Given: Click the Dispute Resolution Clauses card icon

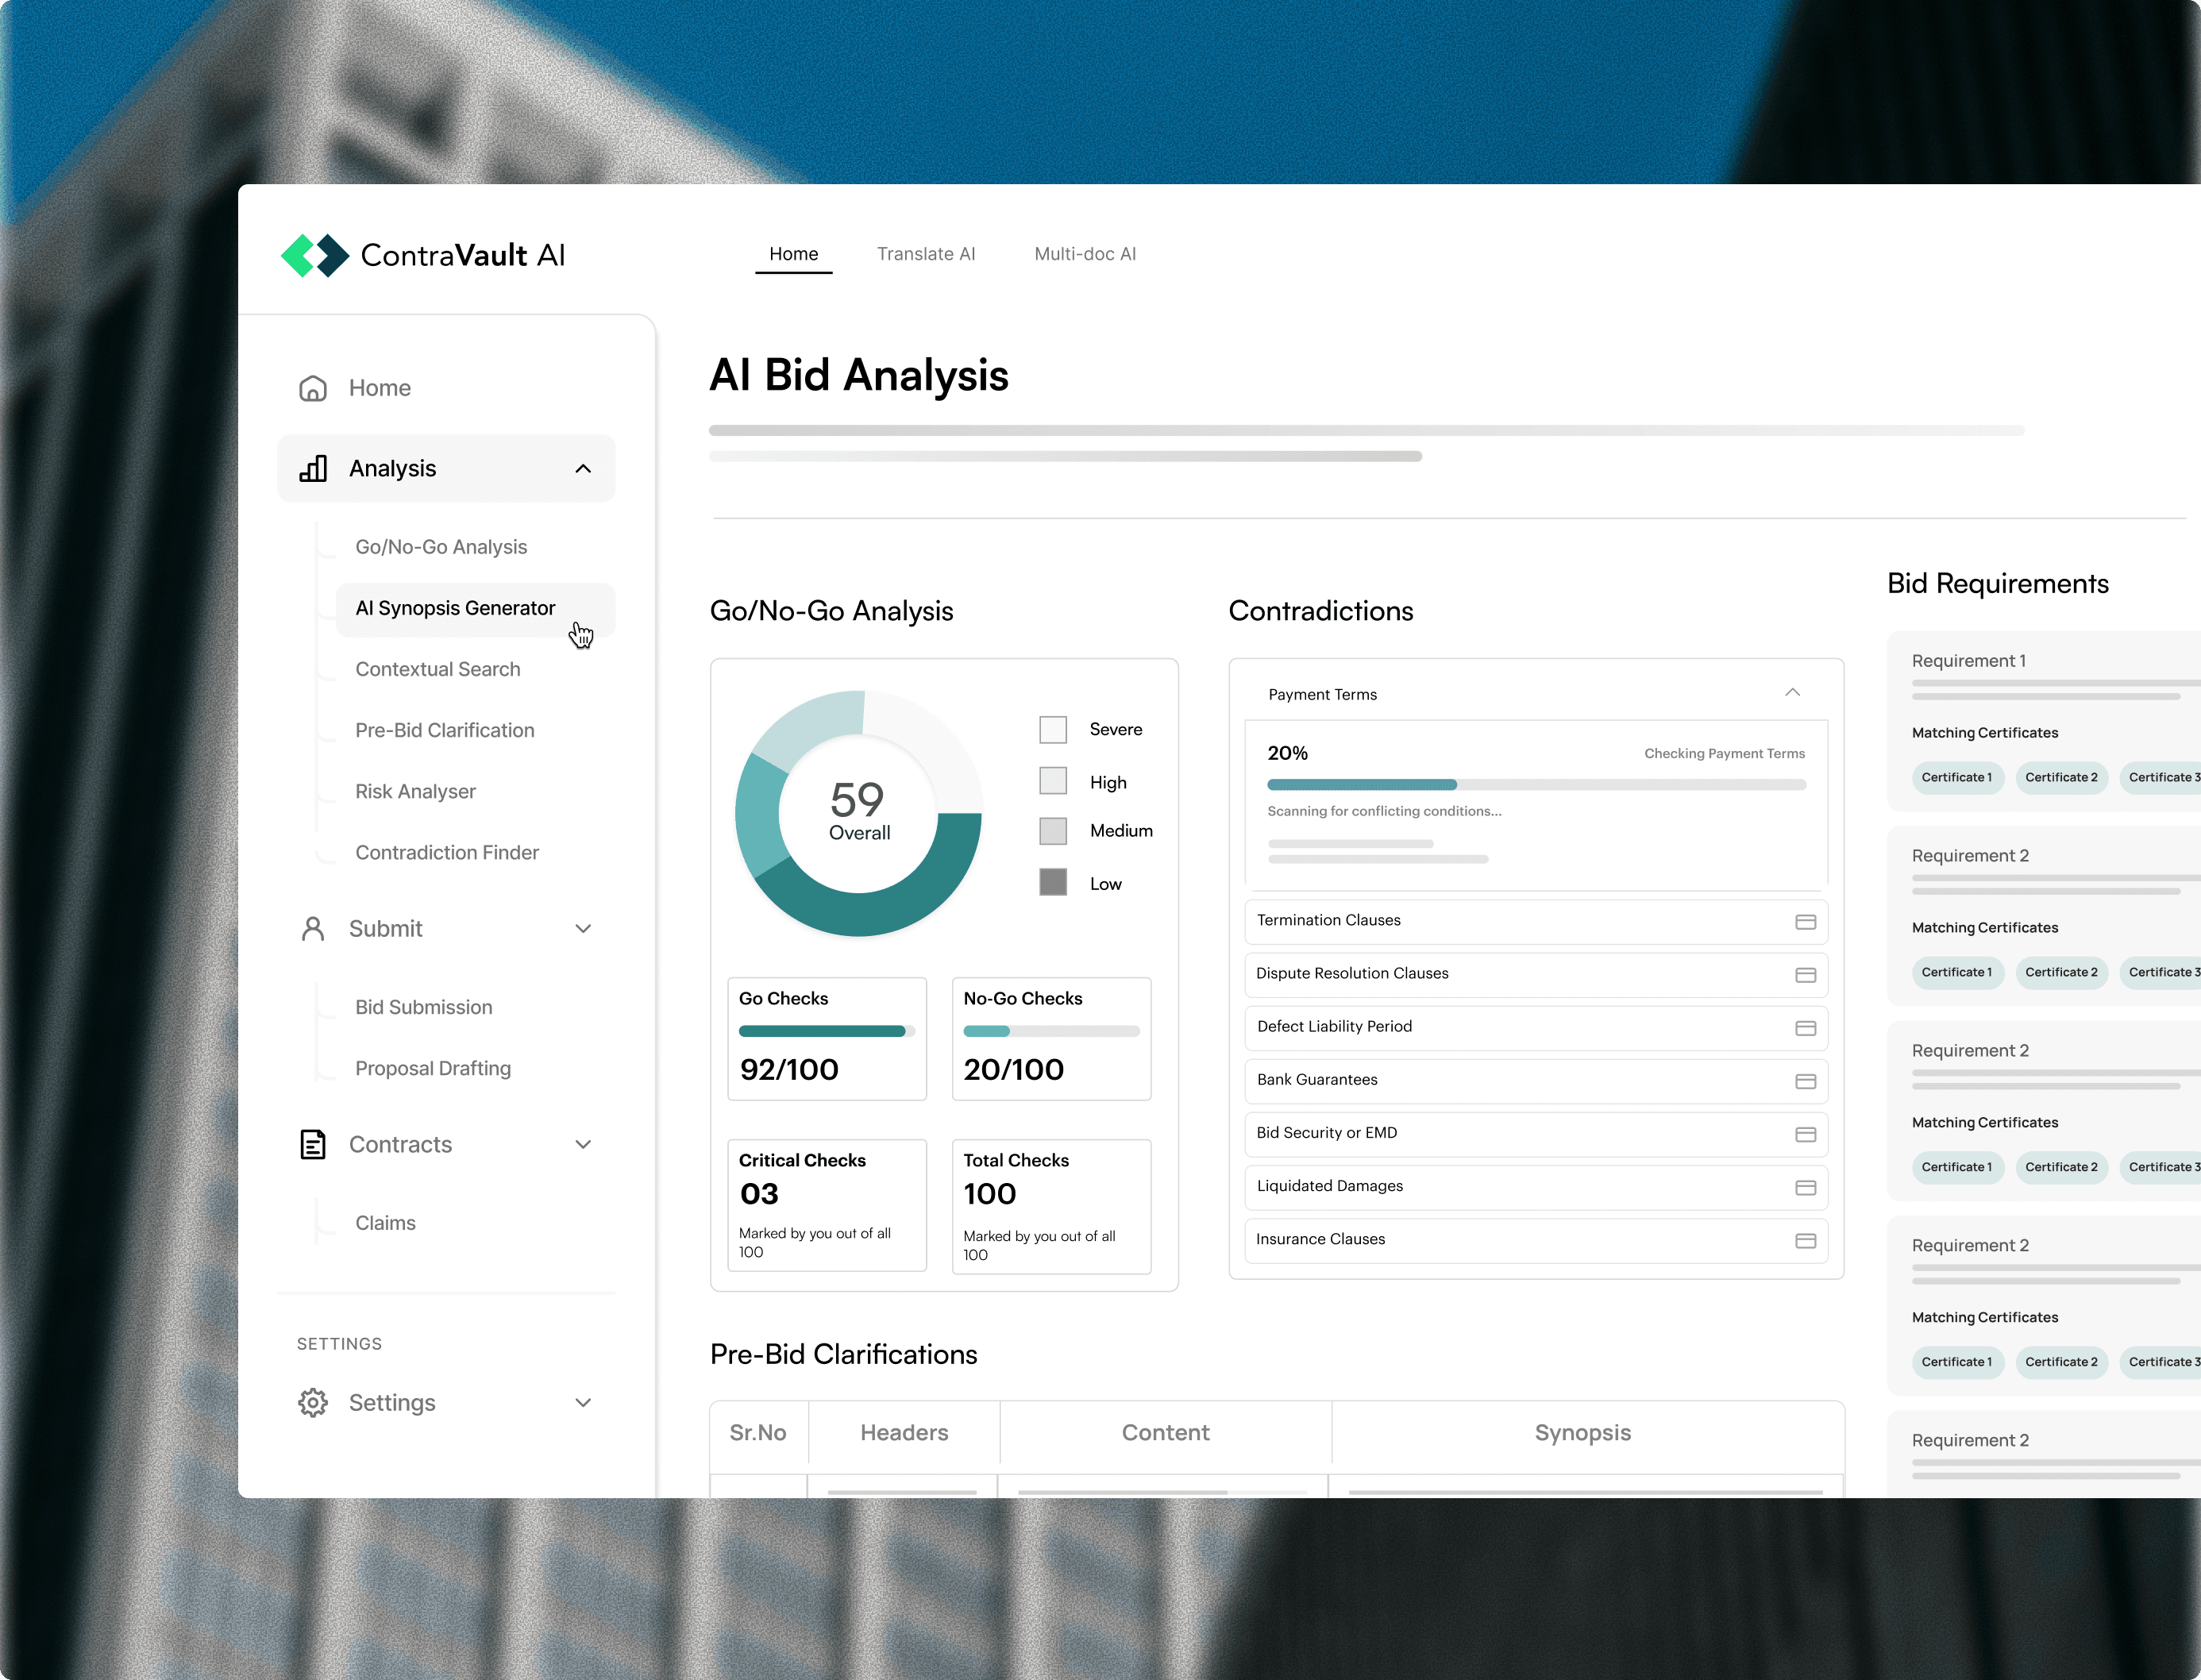Looking at the screenshot, I should click(1805, 975).
